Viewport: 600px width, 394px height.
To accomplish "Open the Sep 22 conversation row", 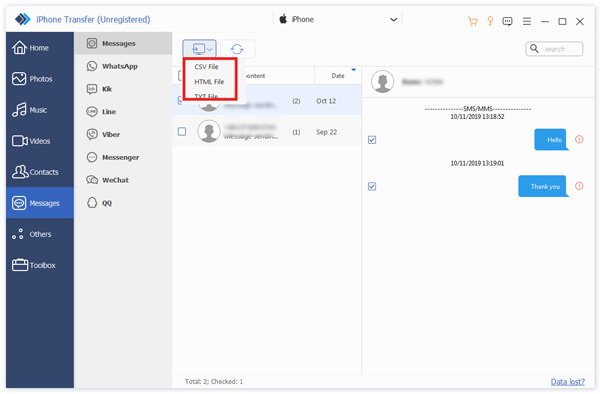I will point(267,132).
